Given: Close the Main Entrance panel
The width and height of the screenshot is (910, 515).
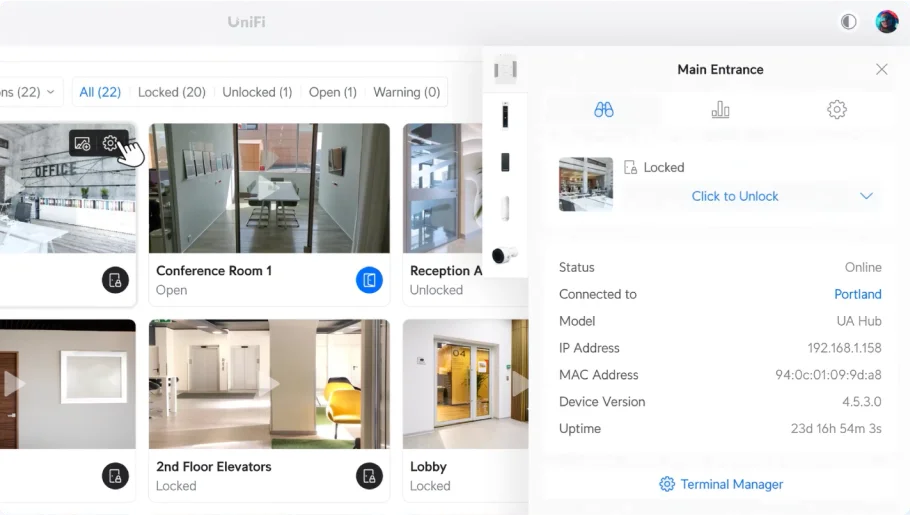Looking at the screenshot, I should 882,70.
